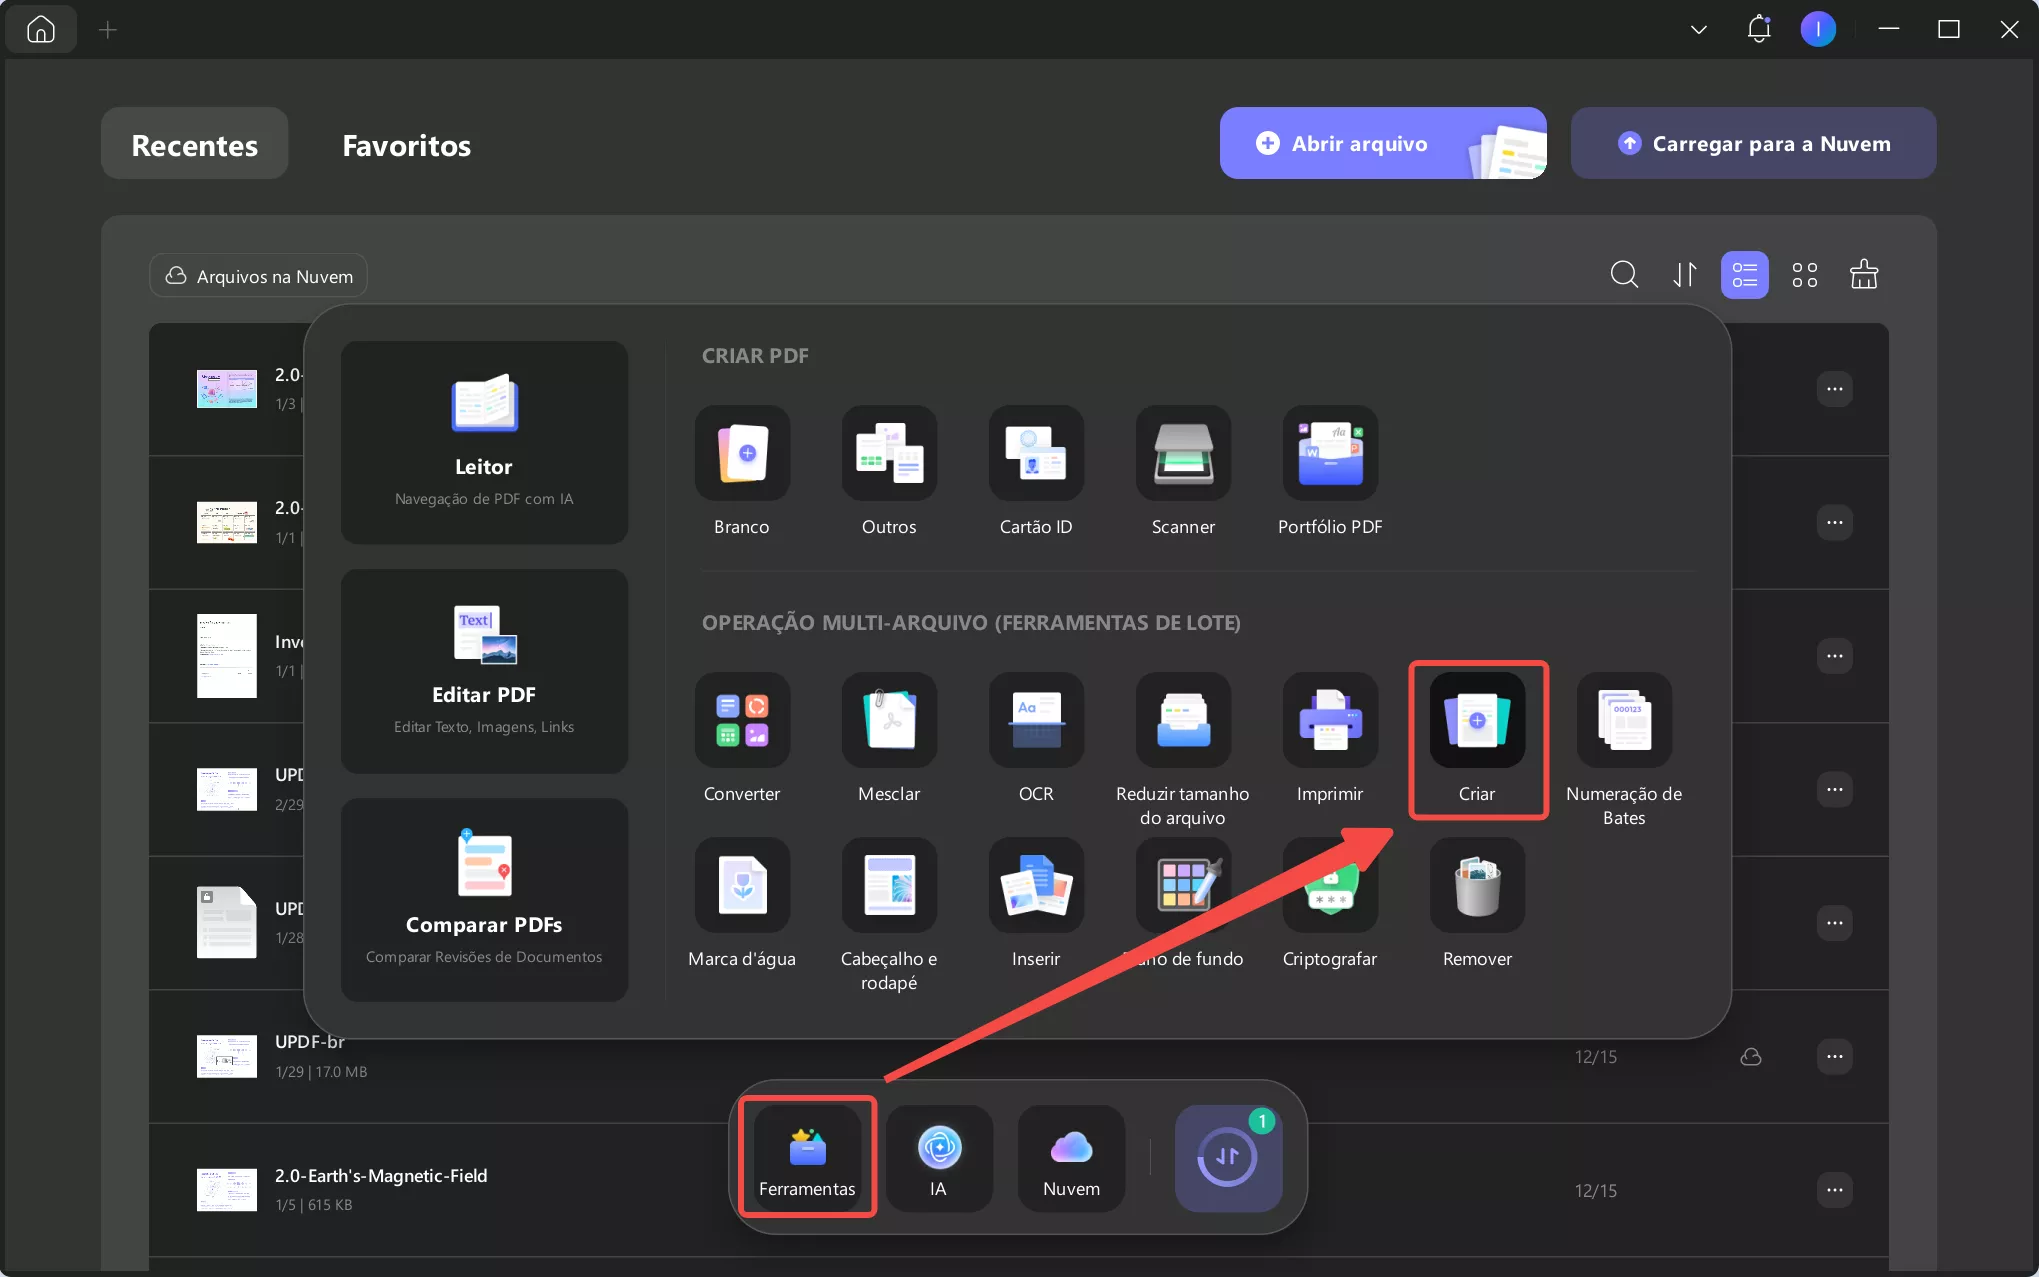Switch to list view layout
Screen dimensions: 2039x1277
pyautogui.click(x=1744, y=275)
